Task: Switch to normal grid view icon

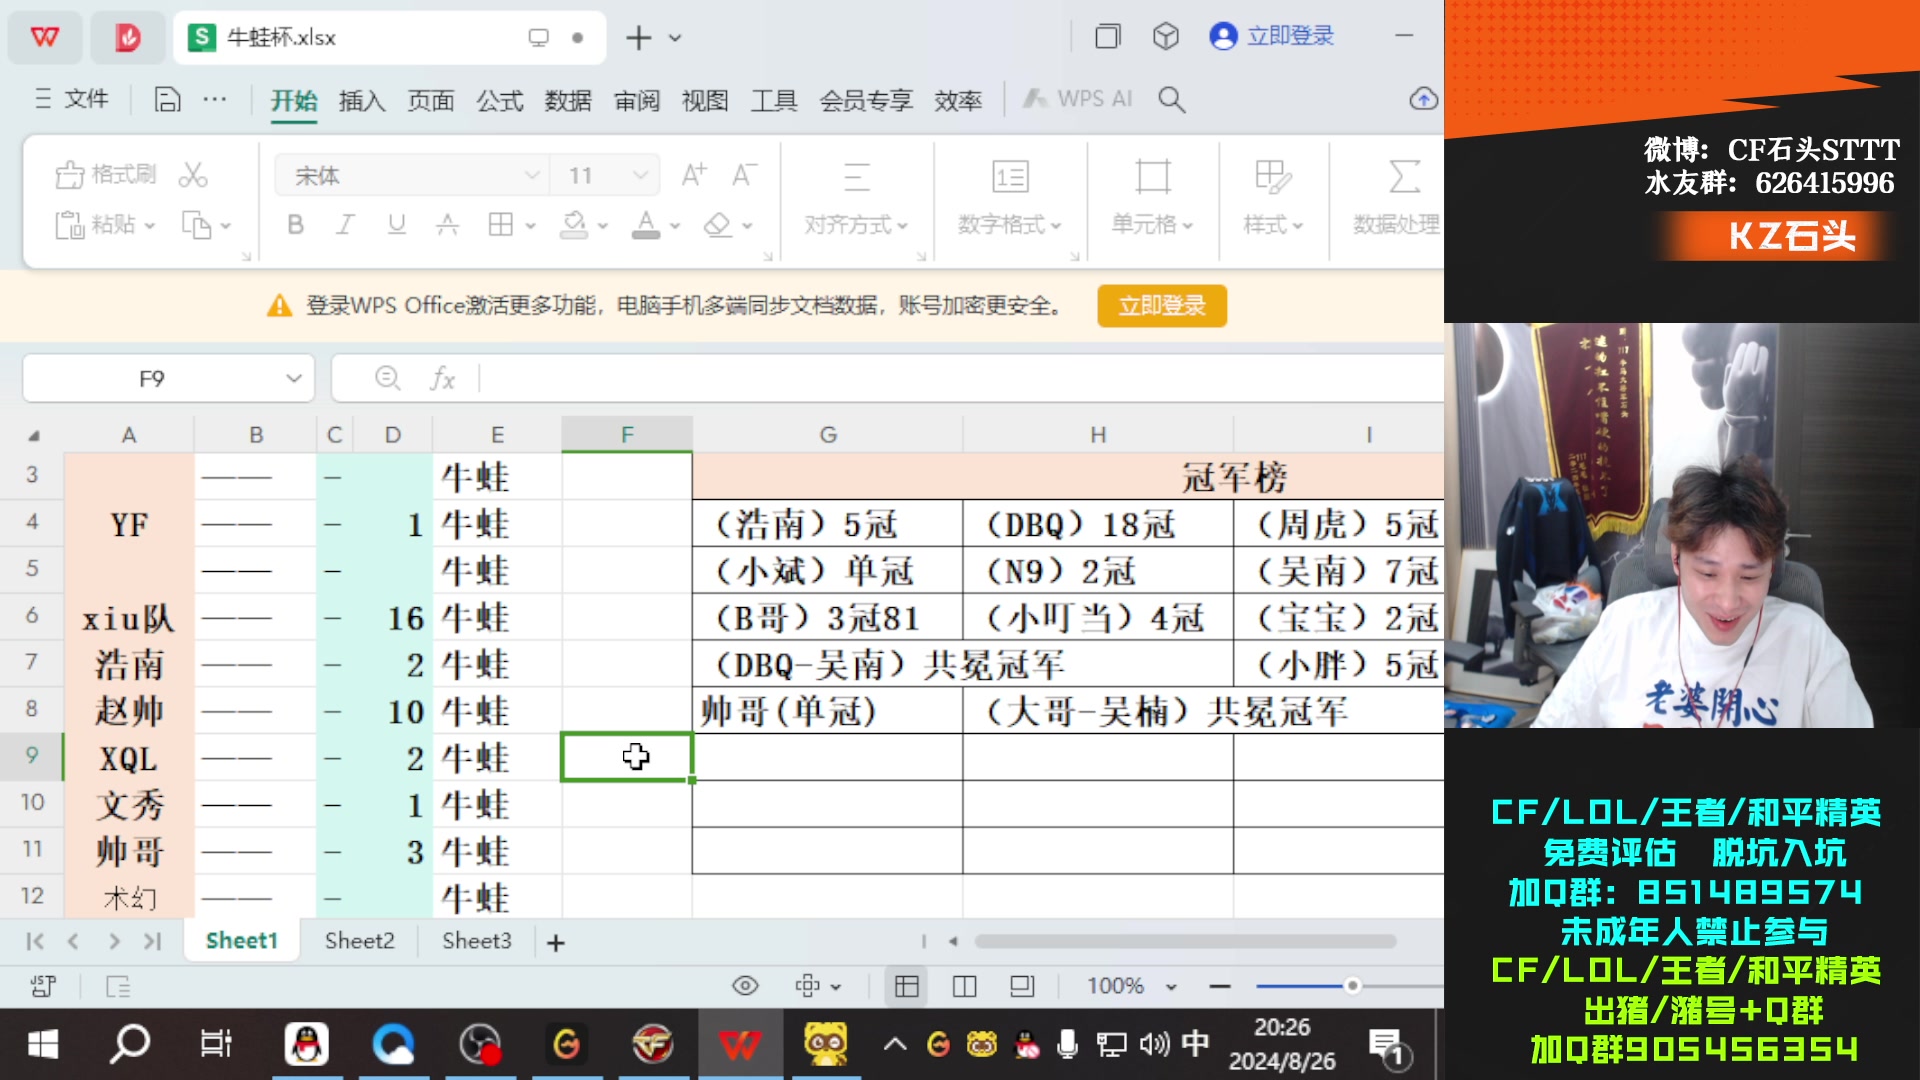Action: 907,987
